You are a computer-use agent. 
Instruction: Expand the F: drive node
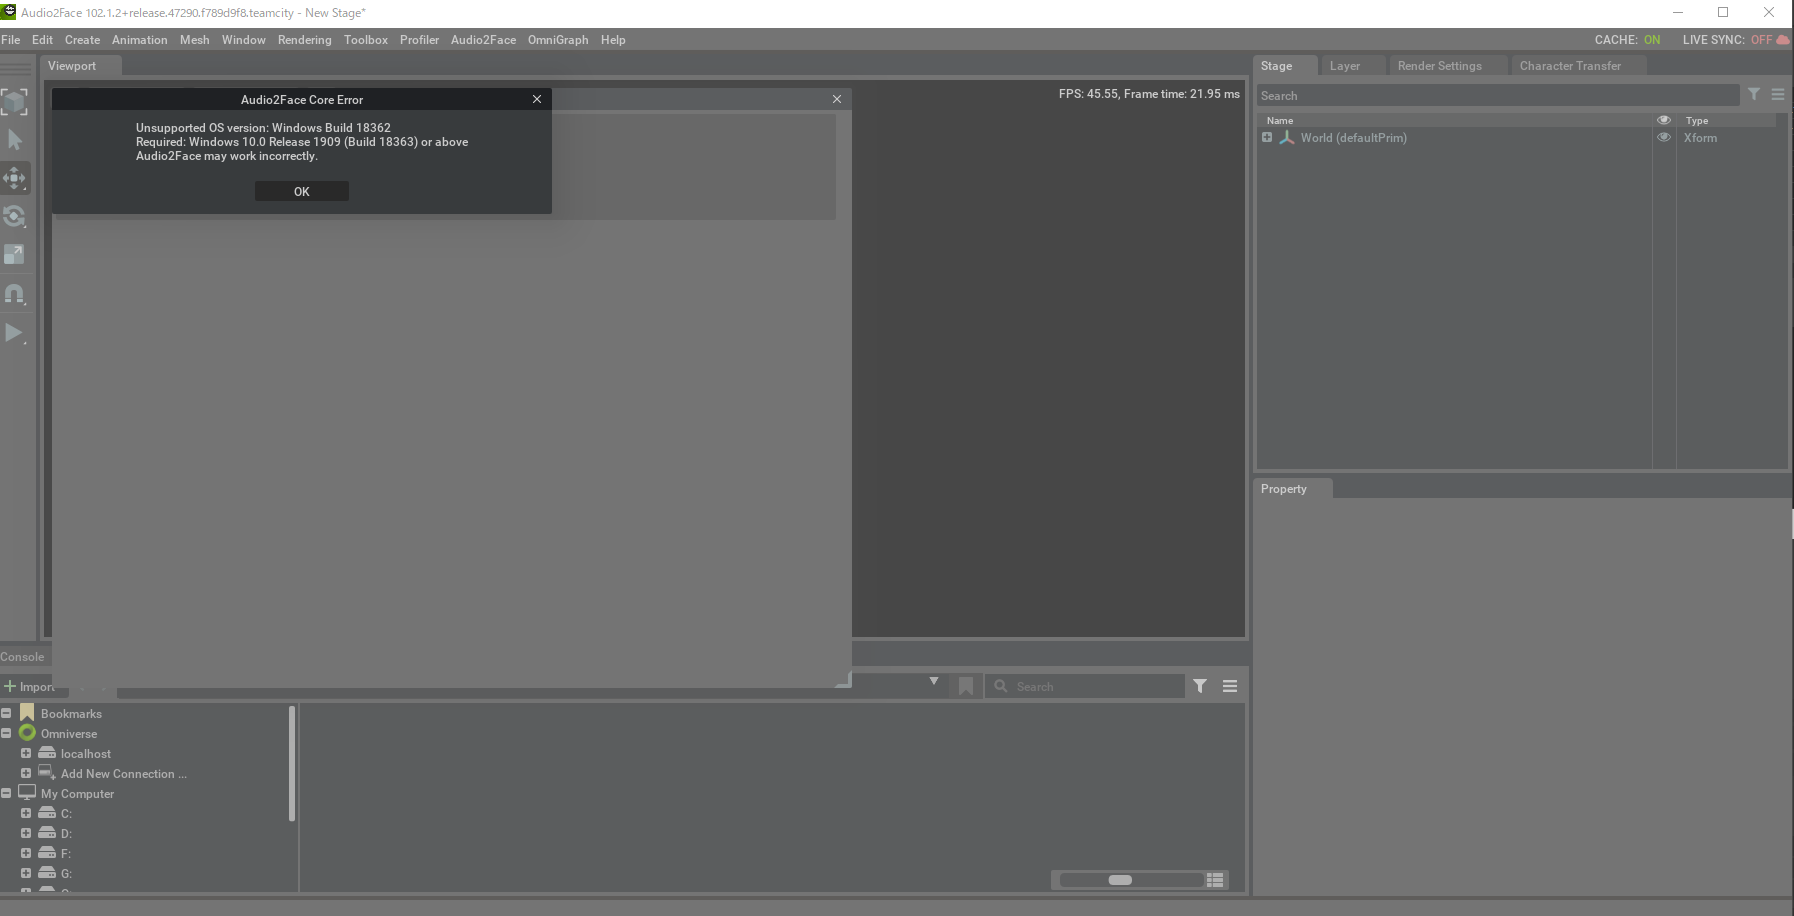(x=26, y=853)
